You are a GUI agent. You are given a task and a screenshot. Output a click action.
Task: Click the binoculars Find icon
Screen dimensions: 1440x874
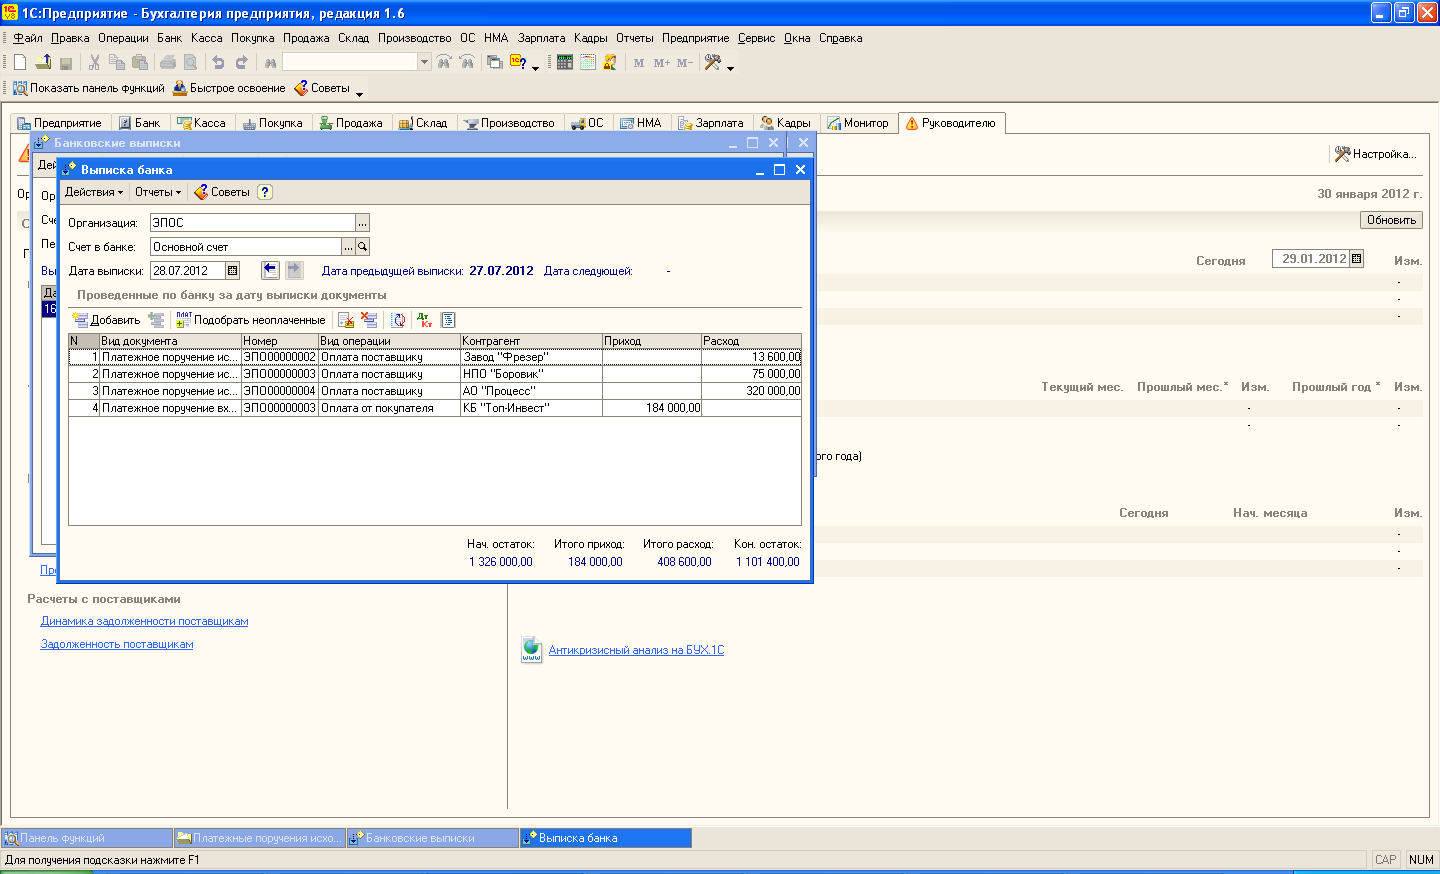coord(270,62)
